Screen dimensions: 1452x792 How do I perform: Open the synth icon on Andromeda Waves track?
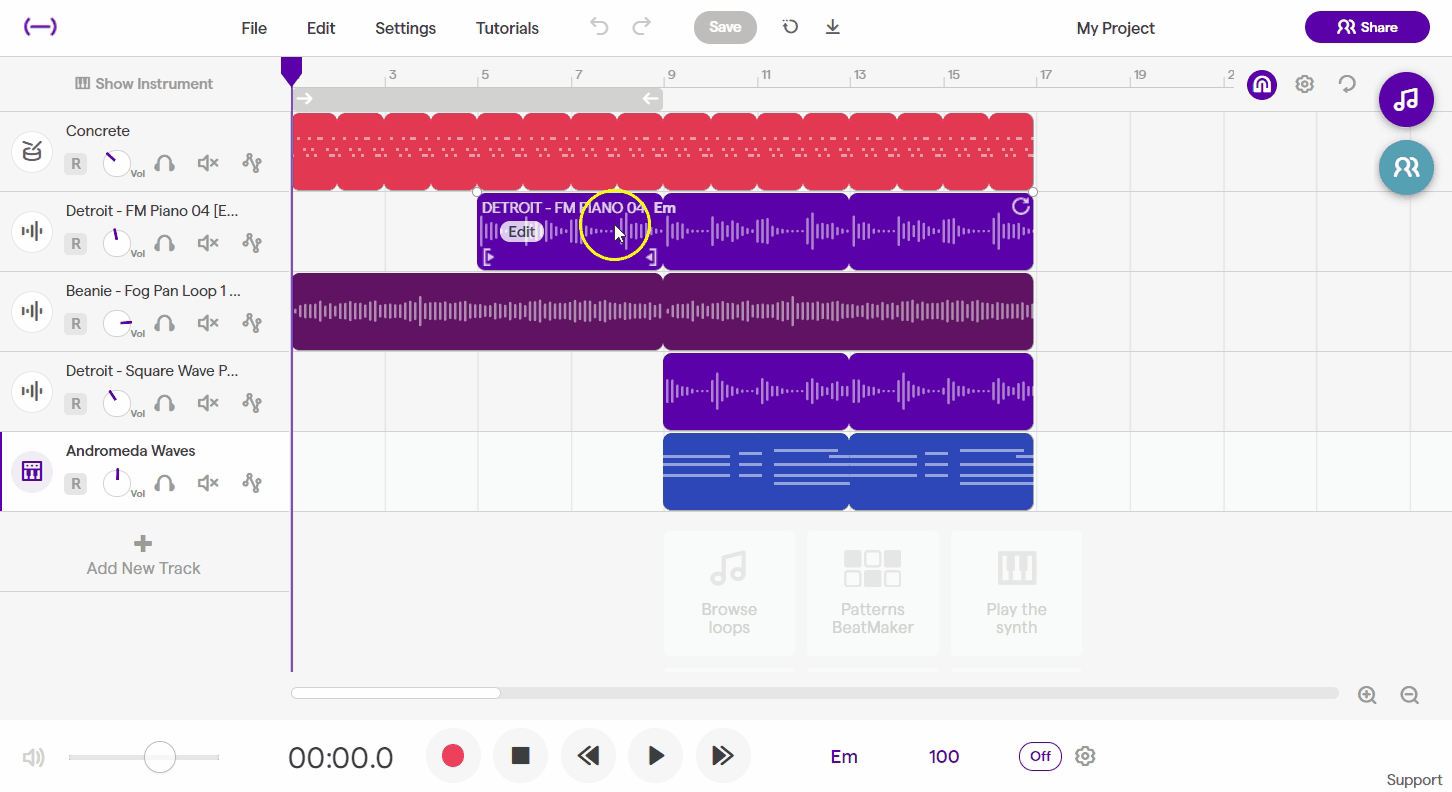click(x=31, y=471)
